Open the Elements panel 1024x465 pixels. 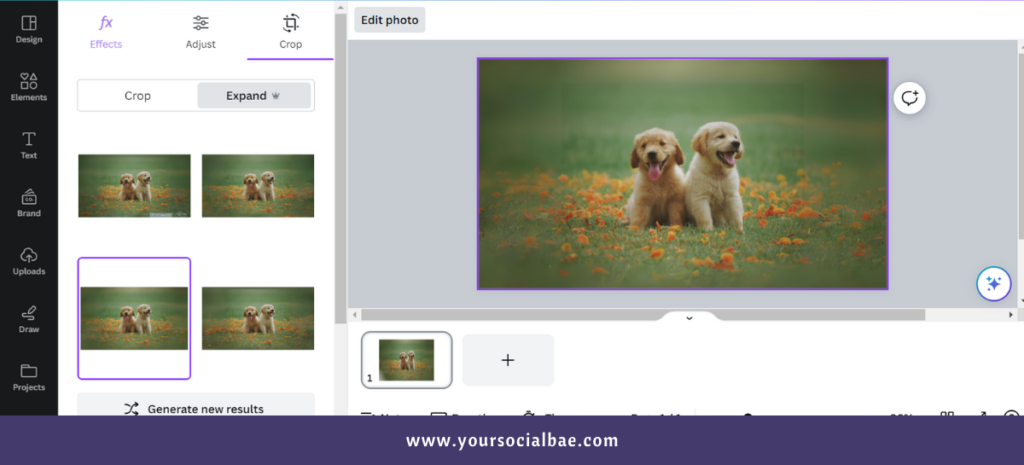(29, 87)
